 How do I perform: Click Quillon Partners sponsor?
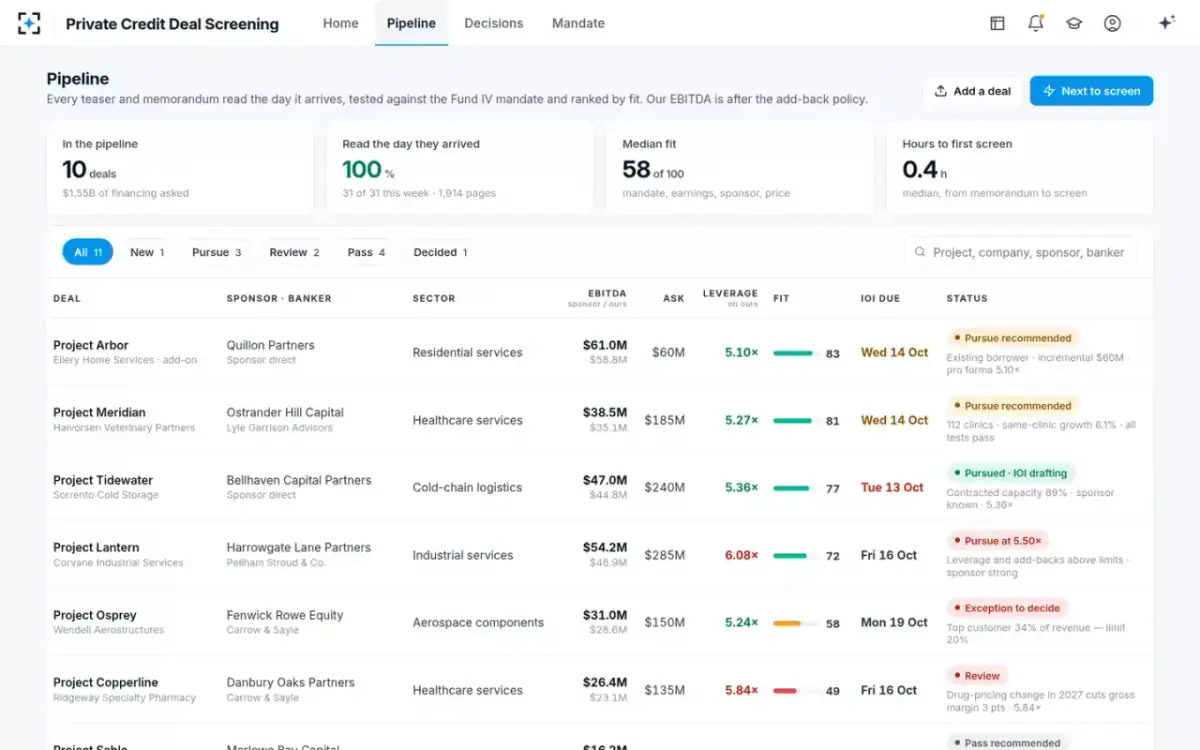click(270, 345)
